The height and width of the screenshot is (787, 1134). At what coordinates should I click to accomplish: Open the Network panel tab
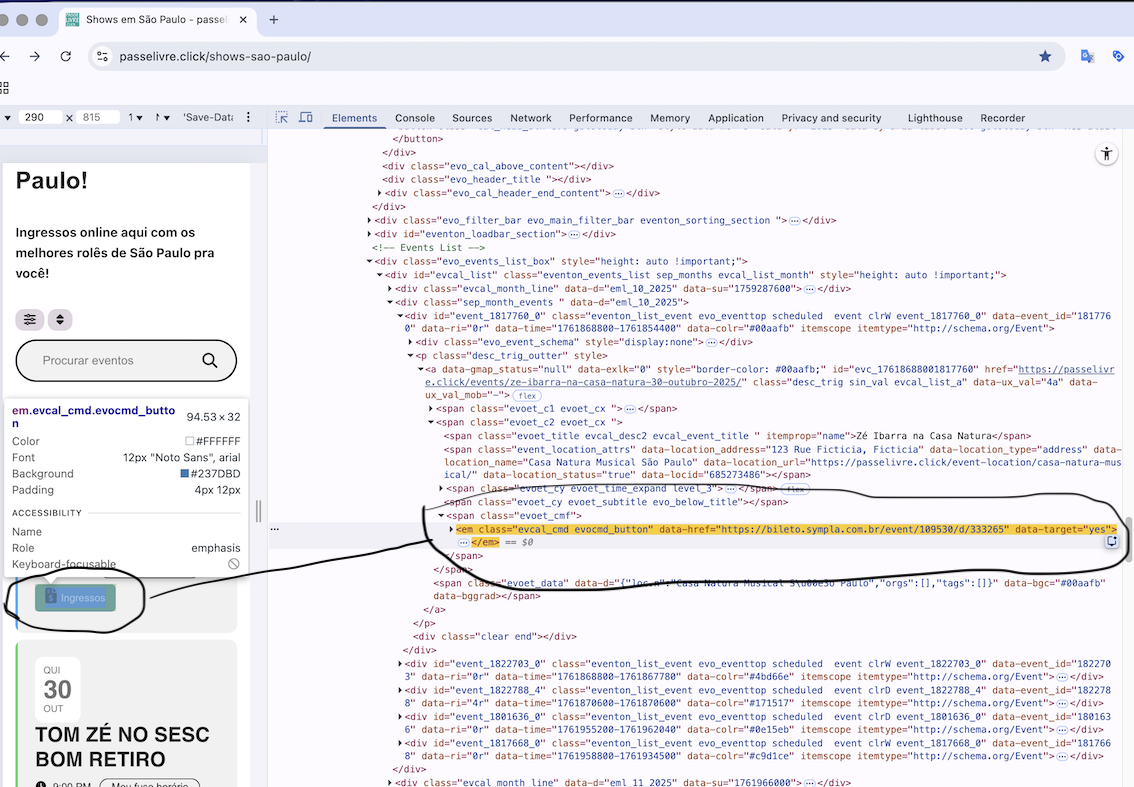pos(530,118)
